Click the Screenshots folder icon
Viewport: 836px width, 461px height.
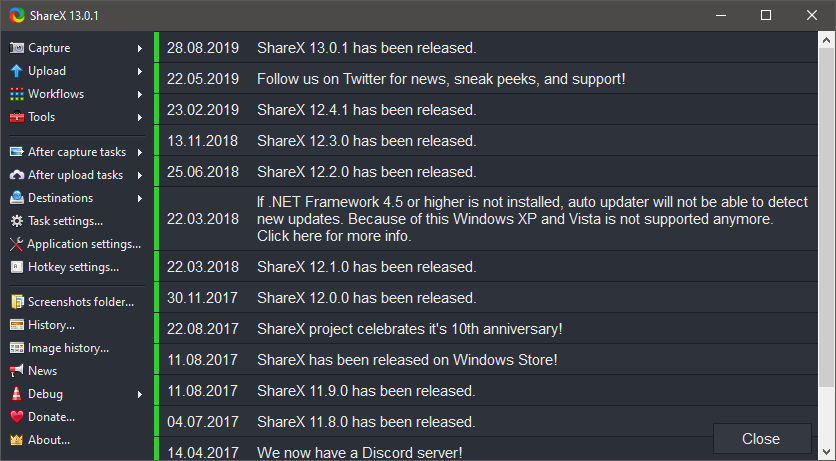click(16, 301)
